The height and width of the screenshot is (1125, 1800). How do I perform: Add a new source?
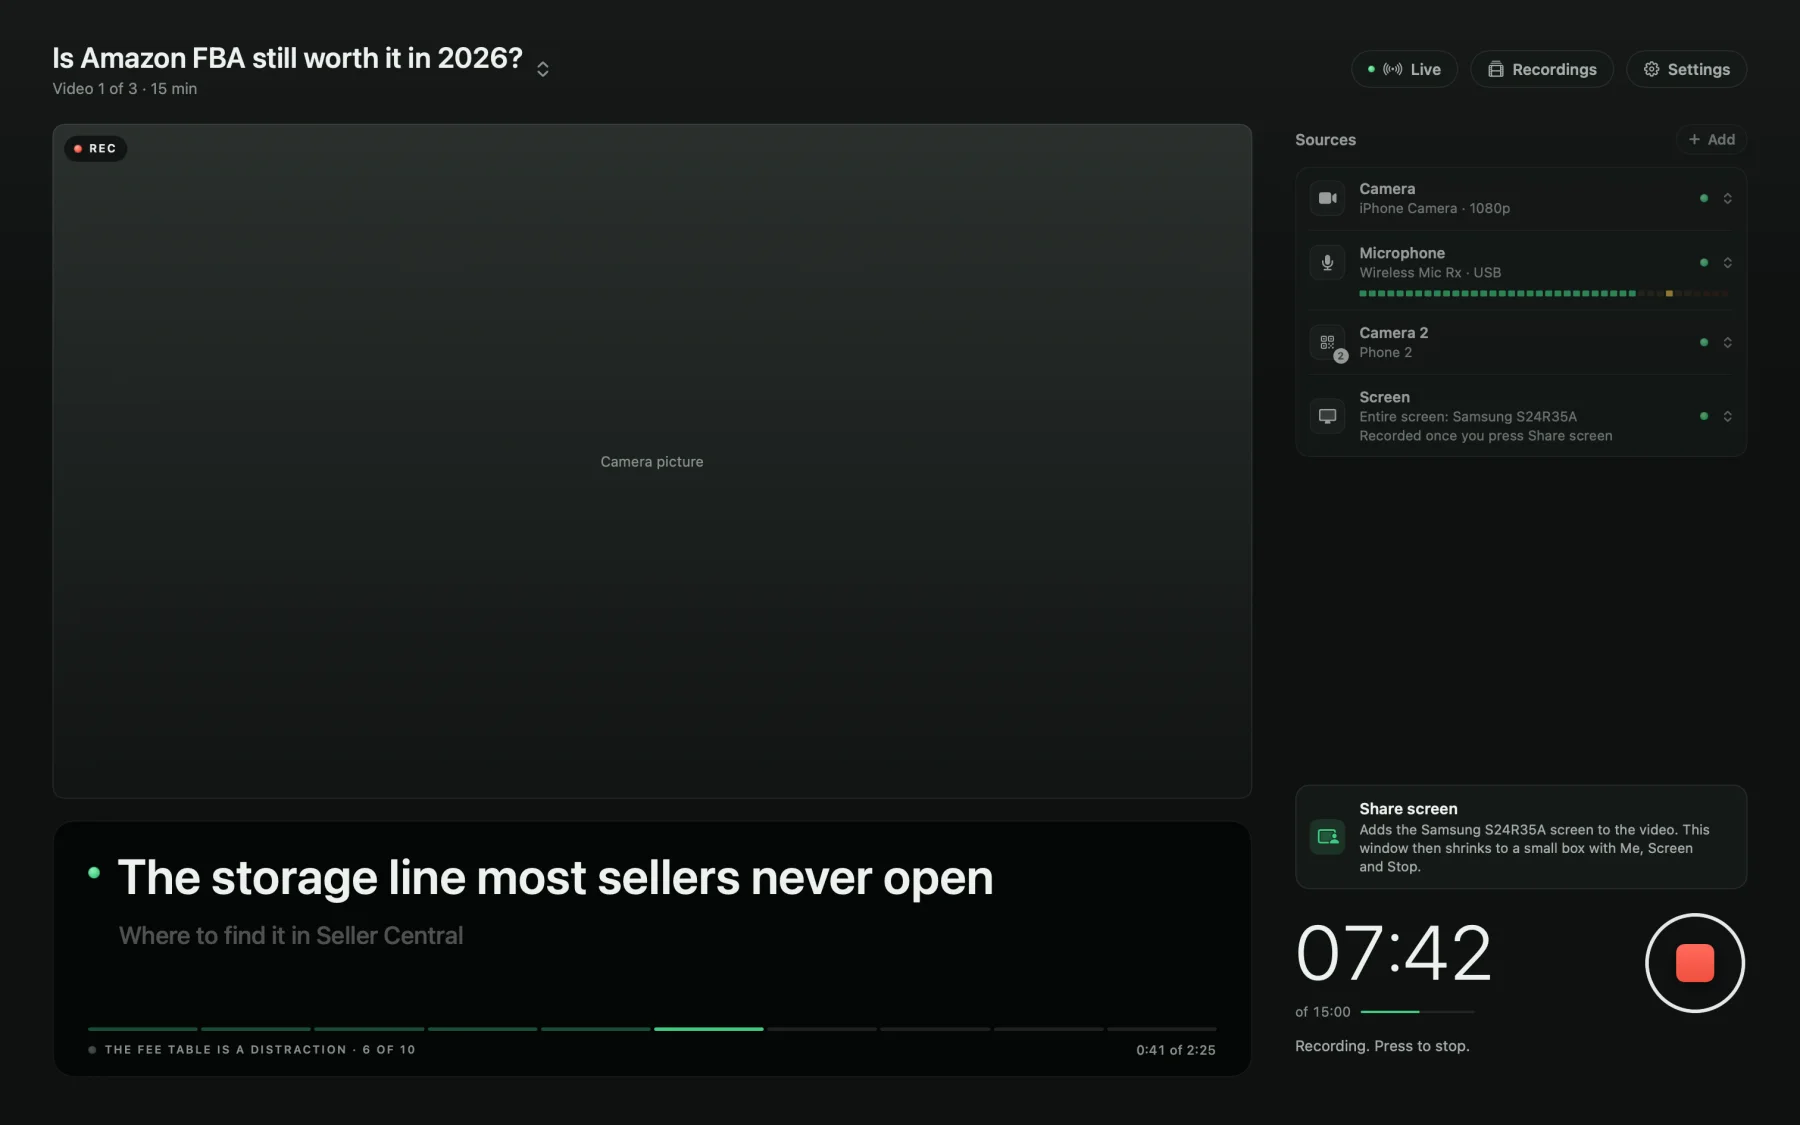pos(1711,139)
